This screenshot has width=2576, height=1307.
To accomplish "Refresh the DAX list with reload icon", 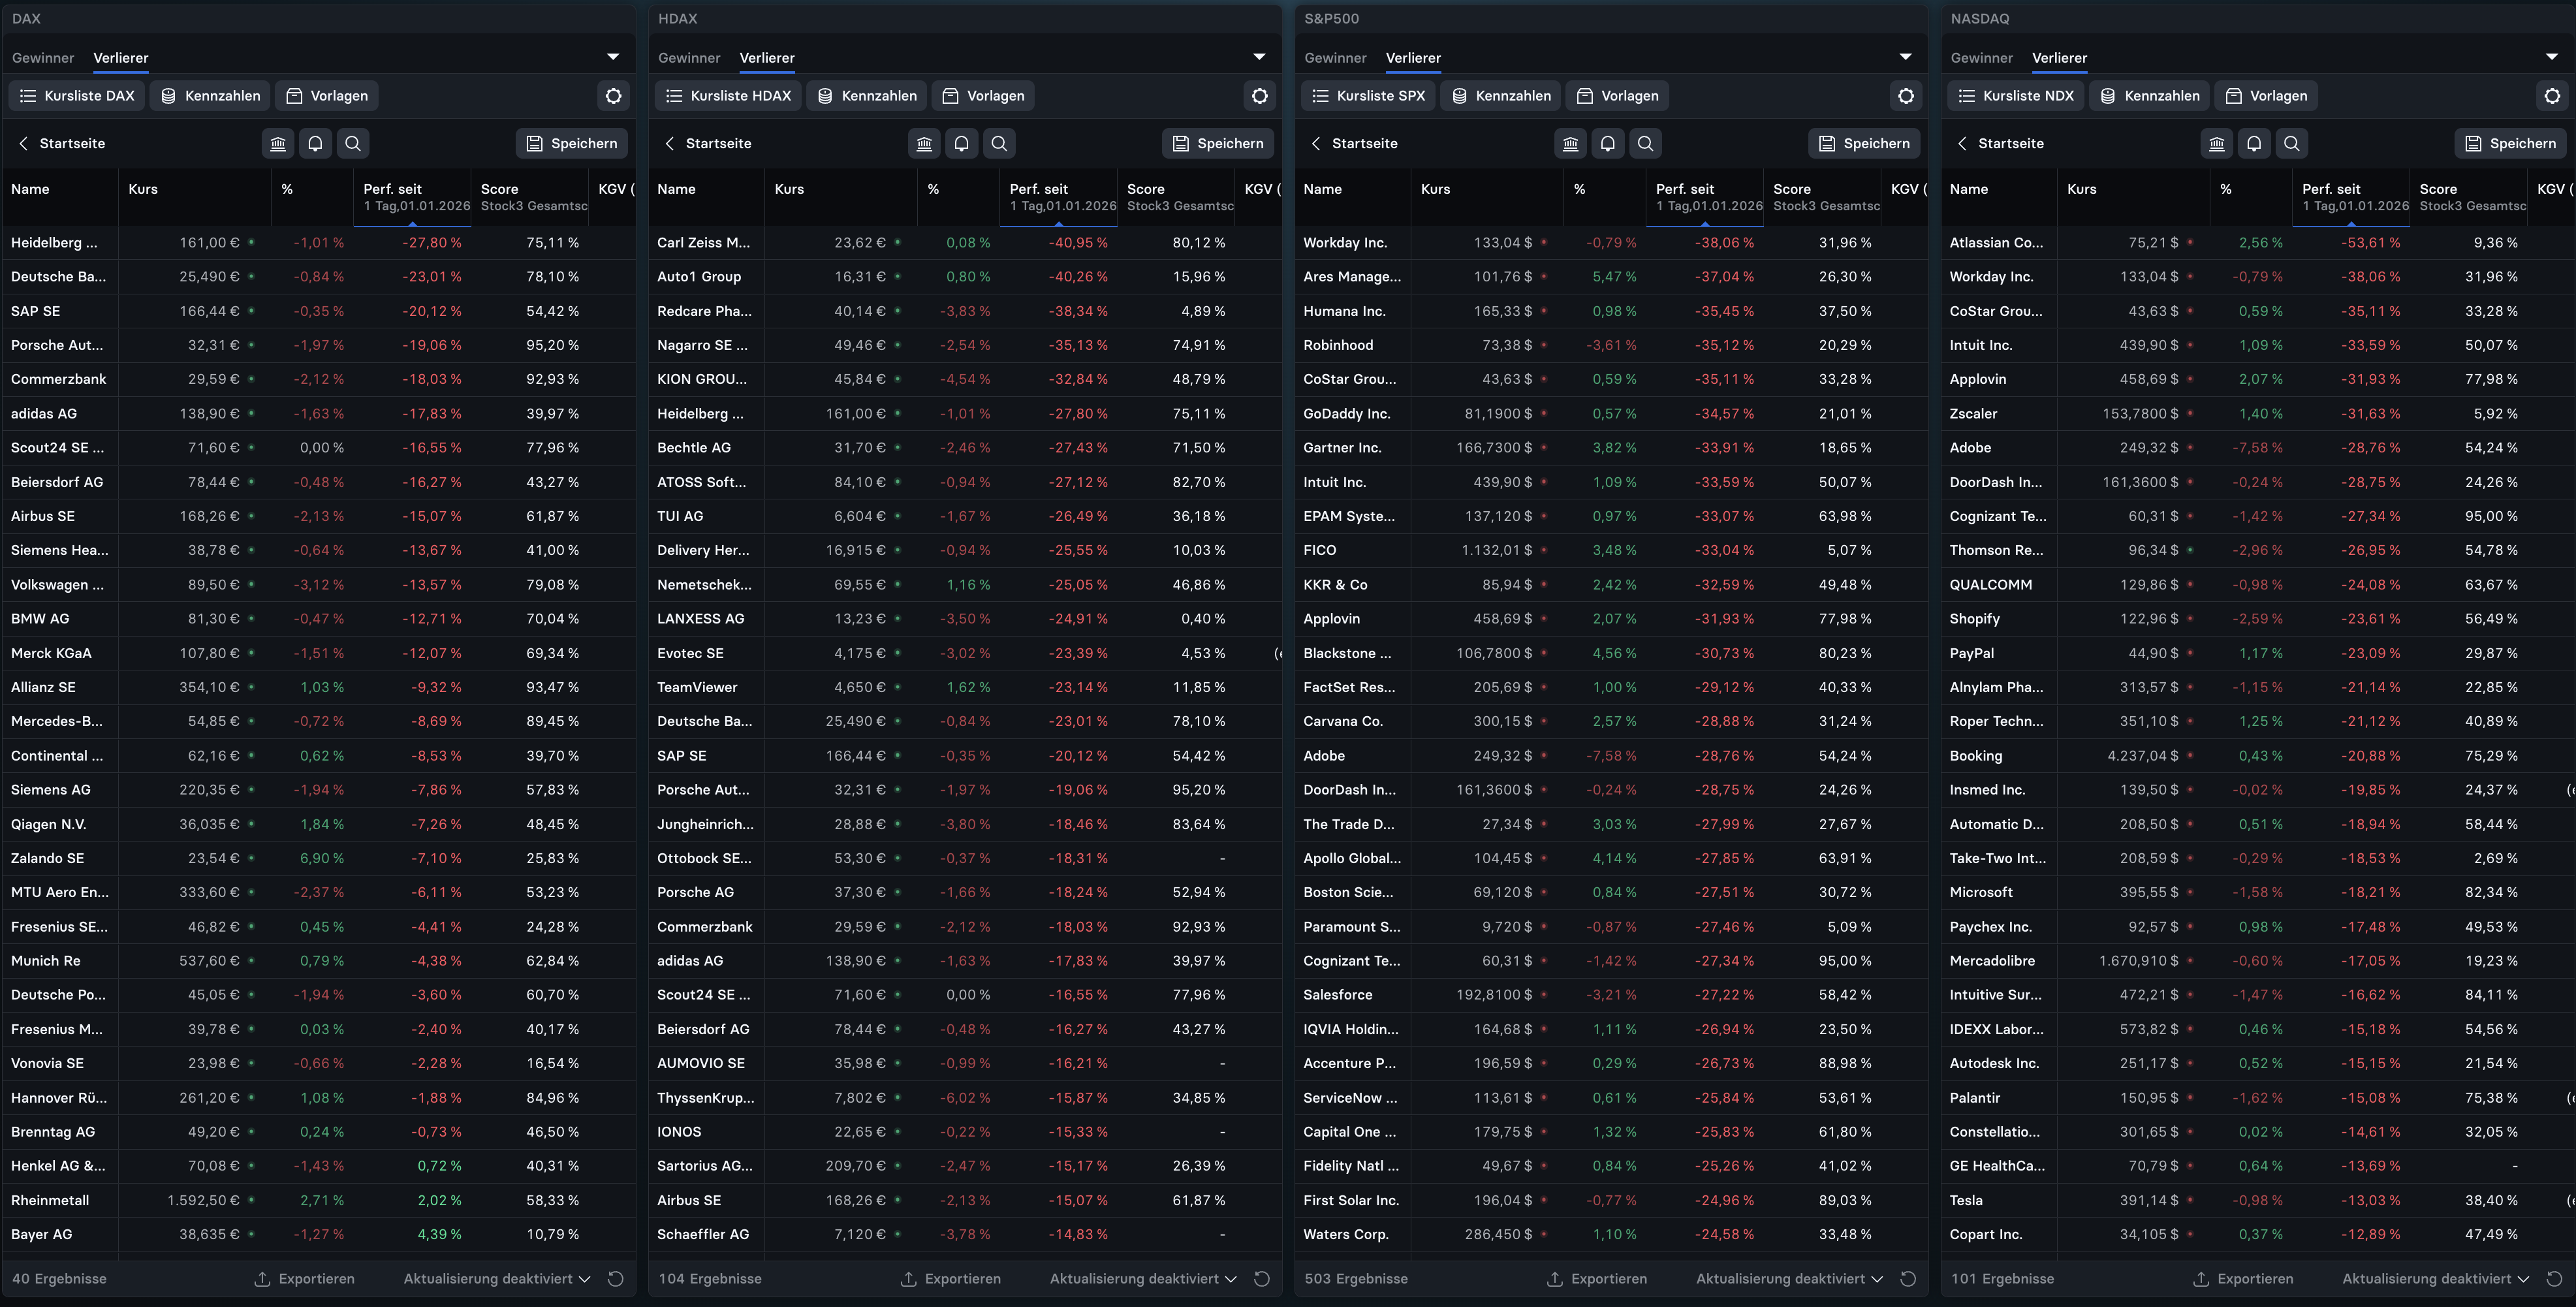I will (616, 1278).
